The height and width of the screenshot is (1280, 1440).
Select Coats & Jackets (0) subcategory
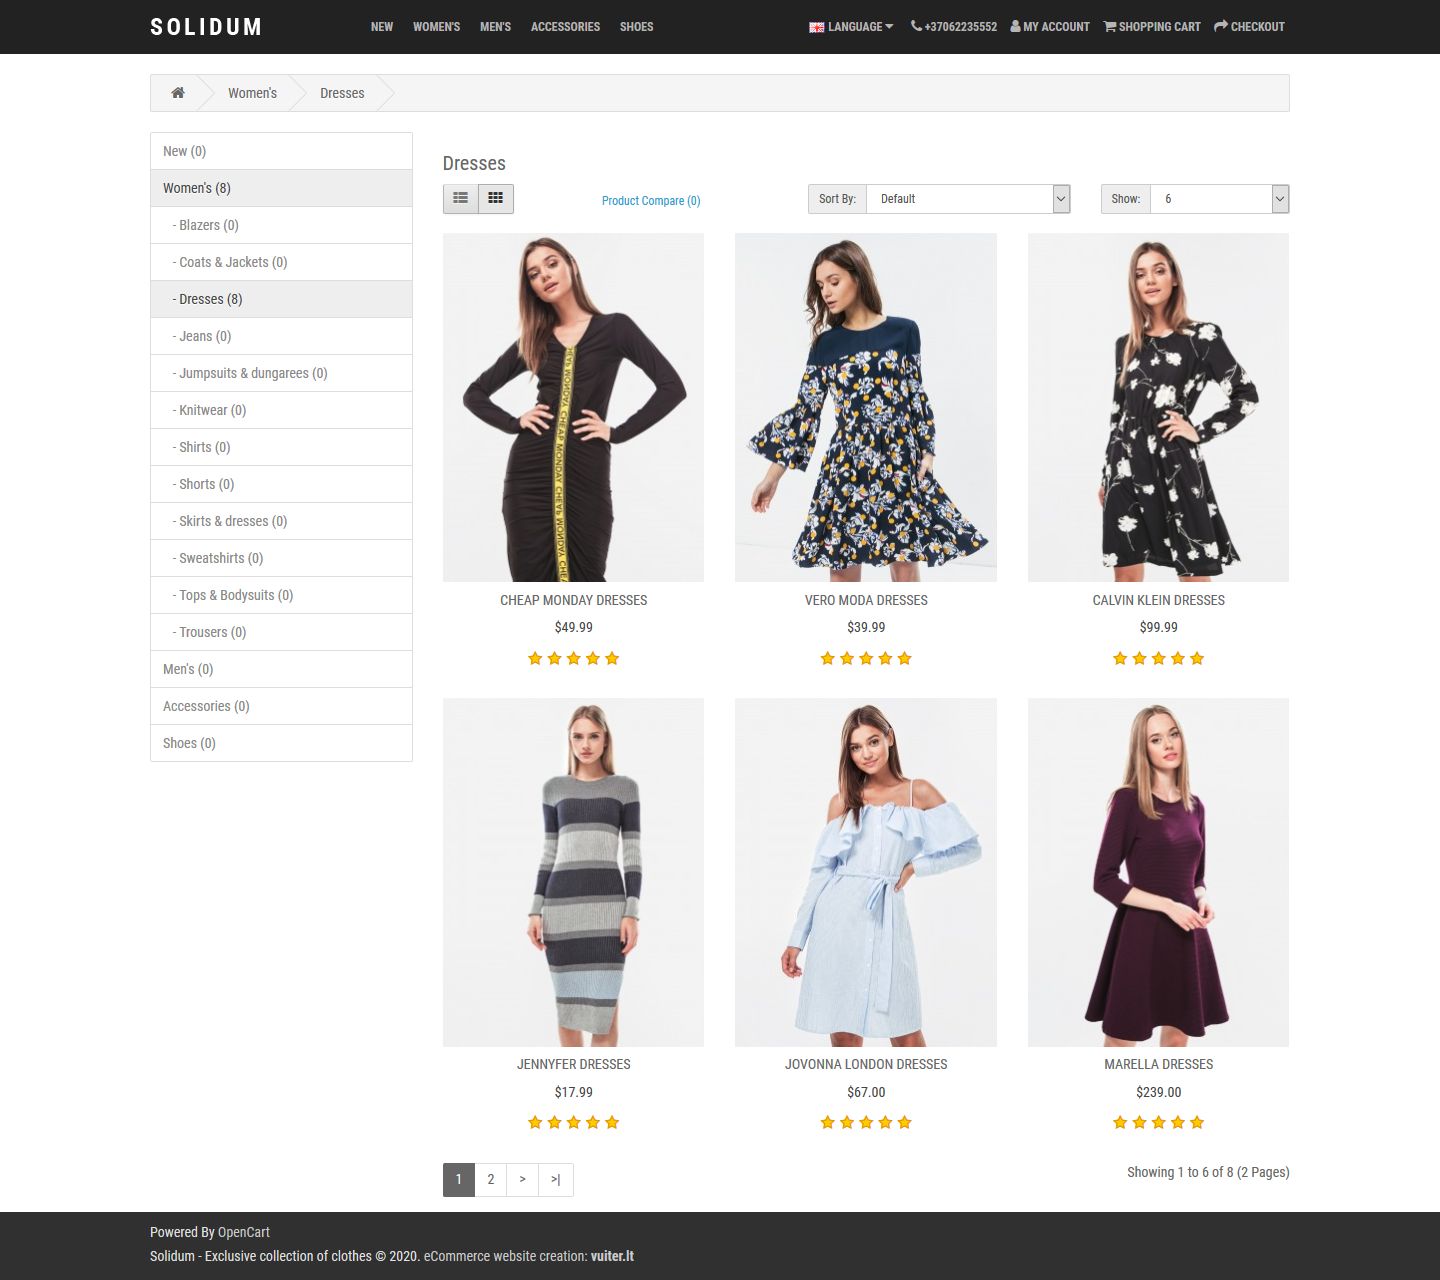pyautogui.click(x=281, y=262)
